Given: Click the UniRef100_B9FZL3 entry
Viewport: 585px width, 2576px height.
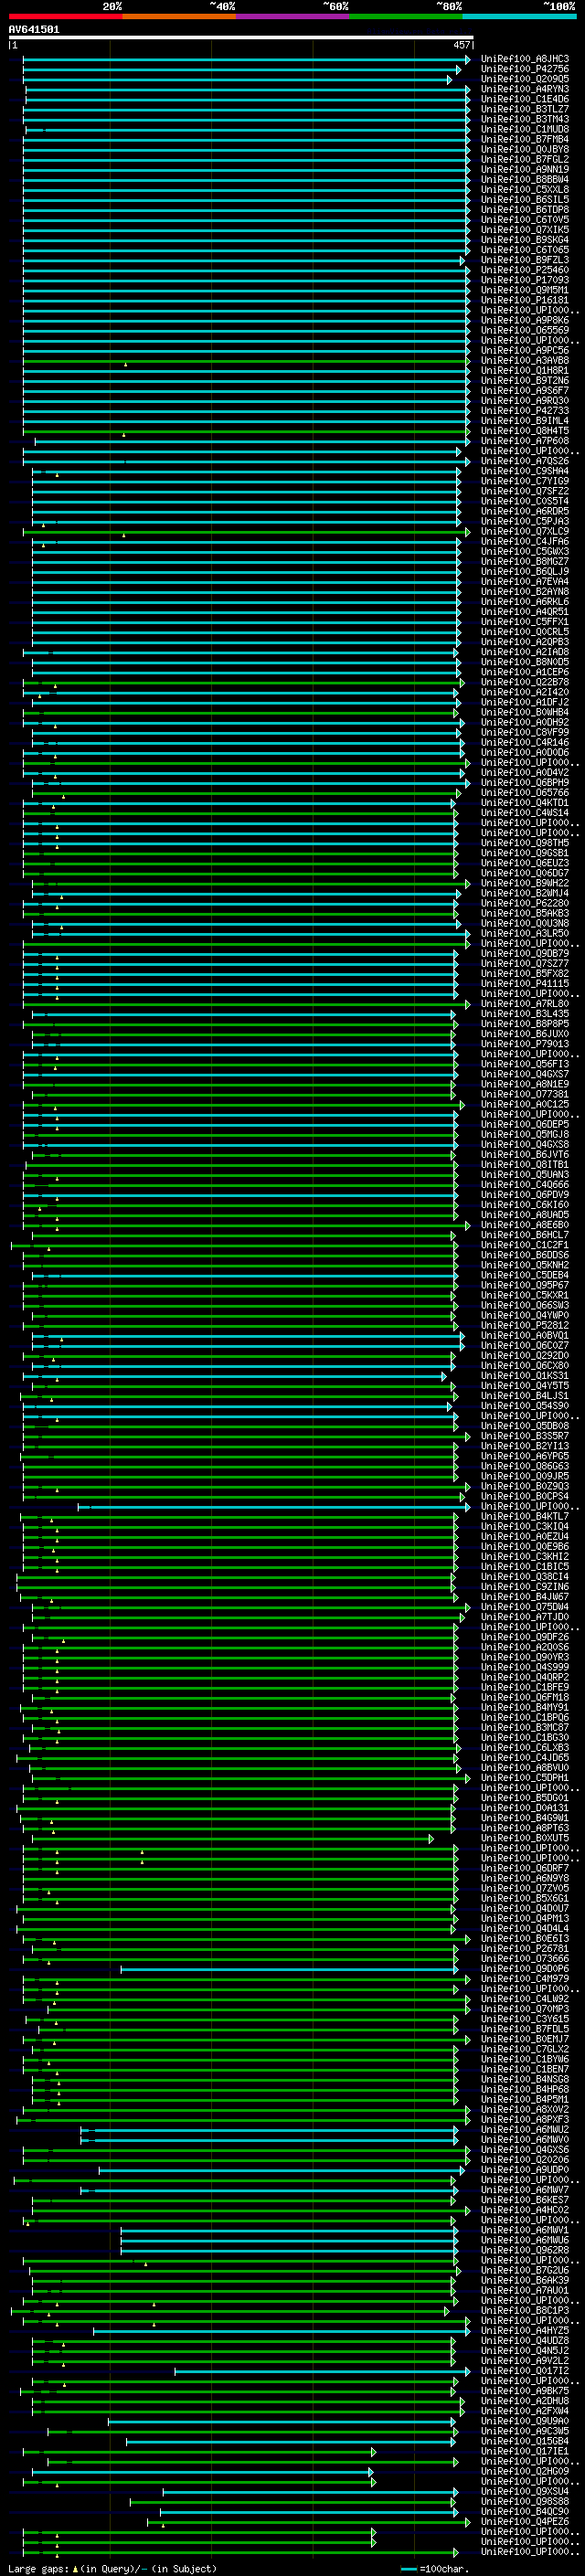Looking at the screenshot, I should [525, 260].
